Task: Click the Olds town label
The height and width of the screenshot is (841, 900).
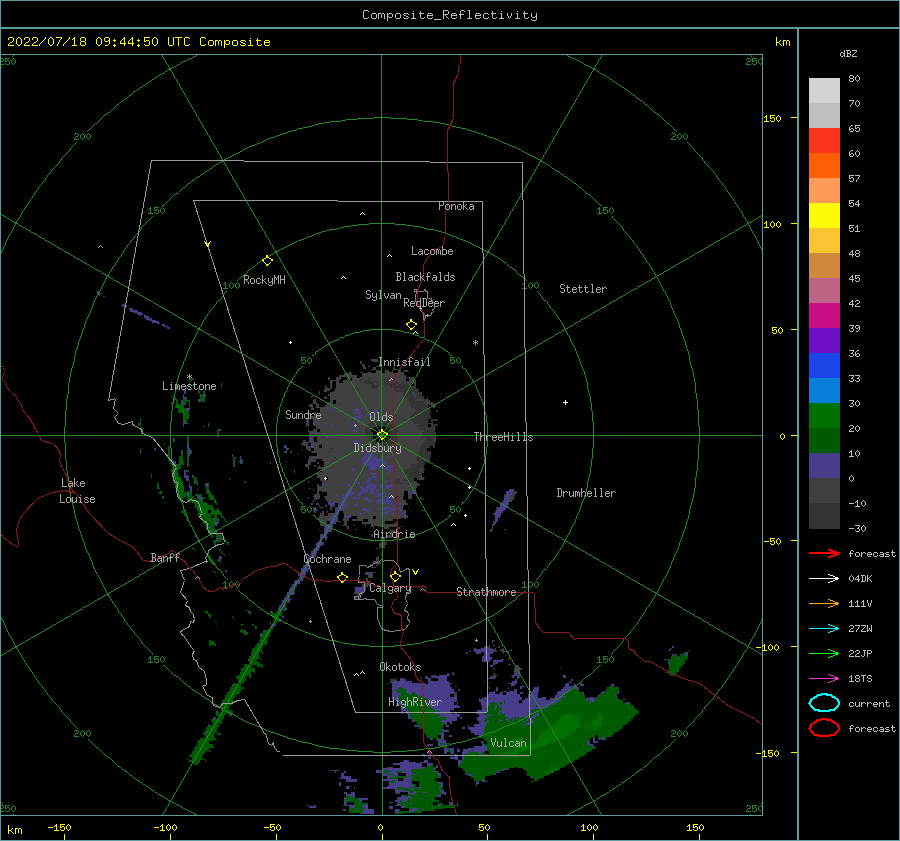Action: click(x=381, y=417)
